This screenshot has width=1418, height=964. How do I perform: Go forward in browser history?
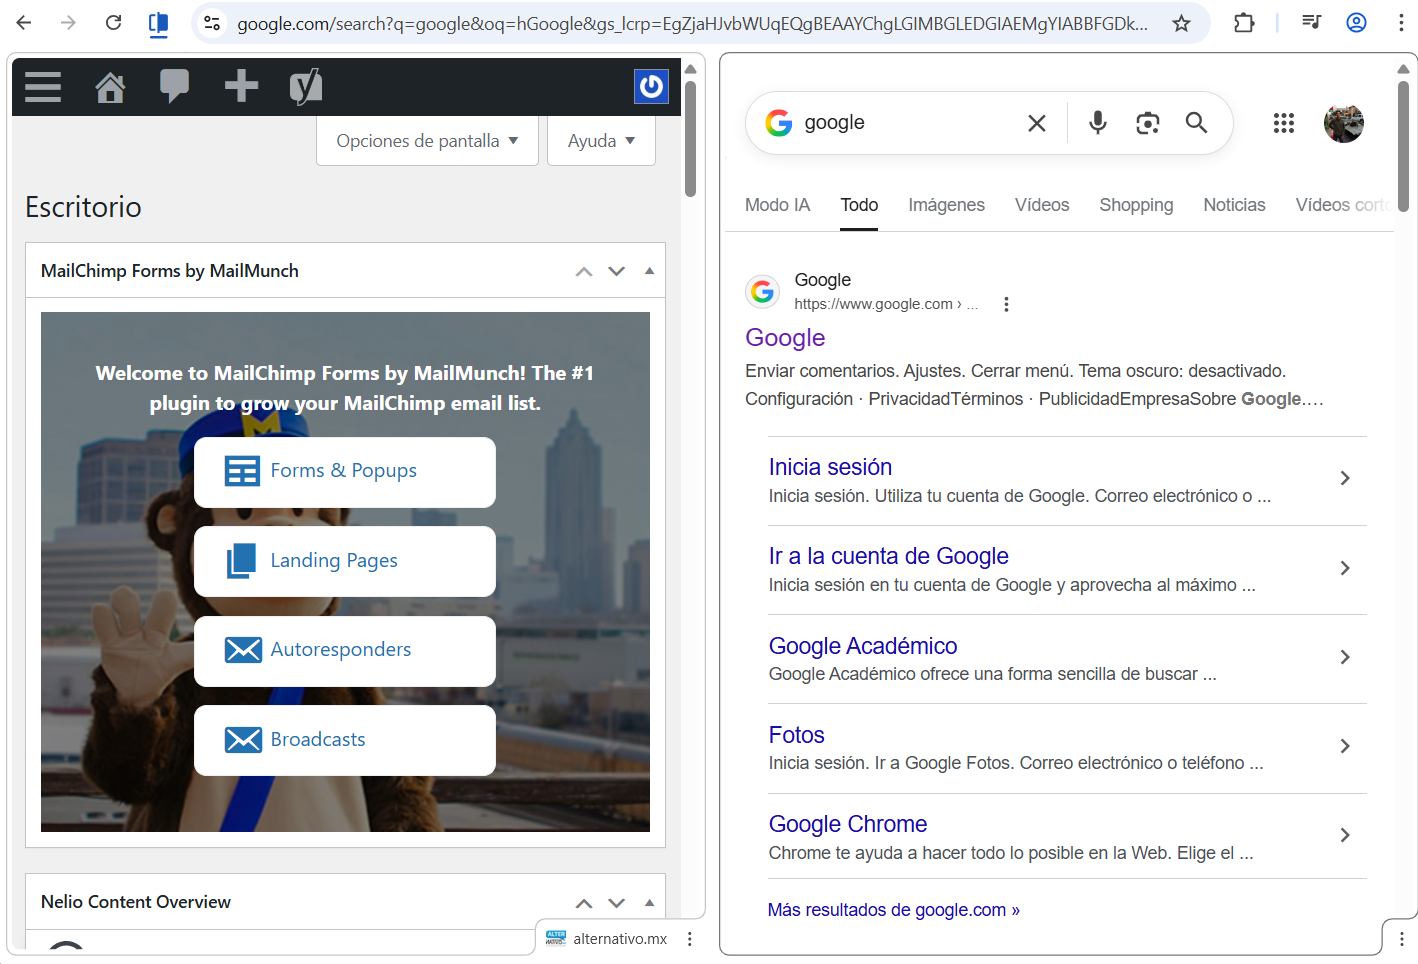[68, 22]
